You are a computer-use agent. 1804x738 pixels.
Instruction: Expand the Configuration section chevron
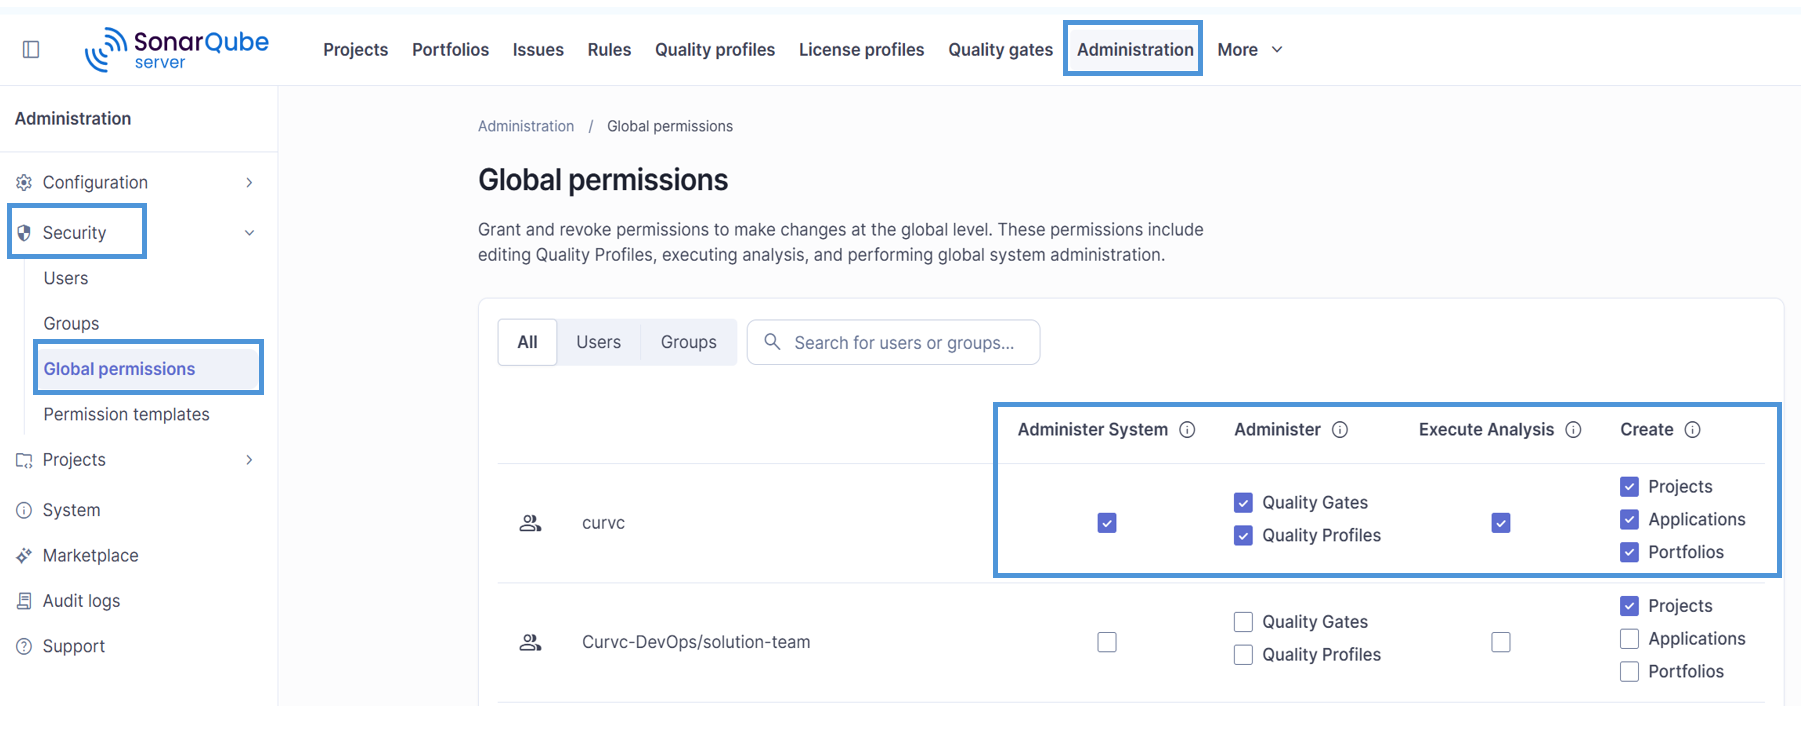(x=249, y=182)
